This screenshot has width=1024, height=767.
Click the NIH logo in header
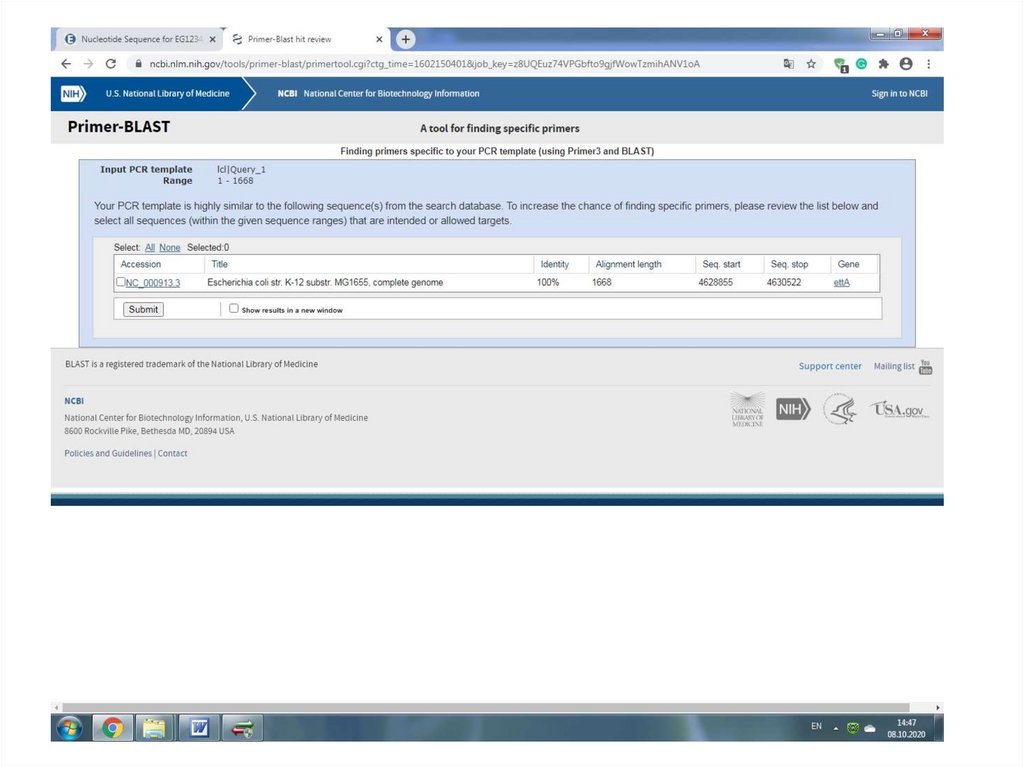point(73,93)
